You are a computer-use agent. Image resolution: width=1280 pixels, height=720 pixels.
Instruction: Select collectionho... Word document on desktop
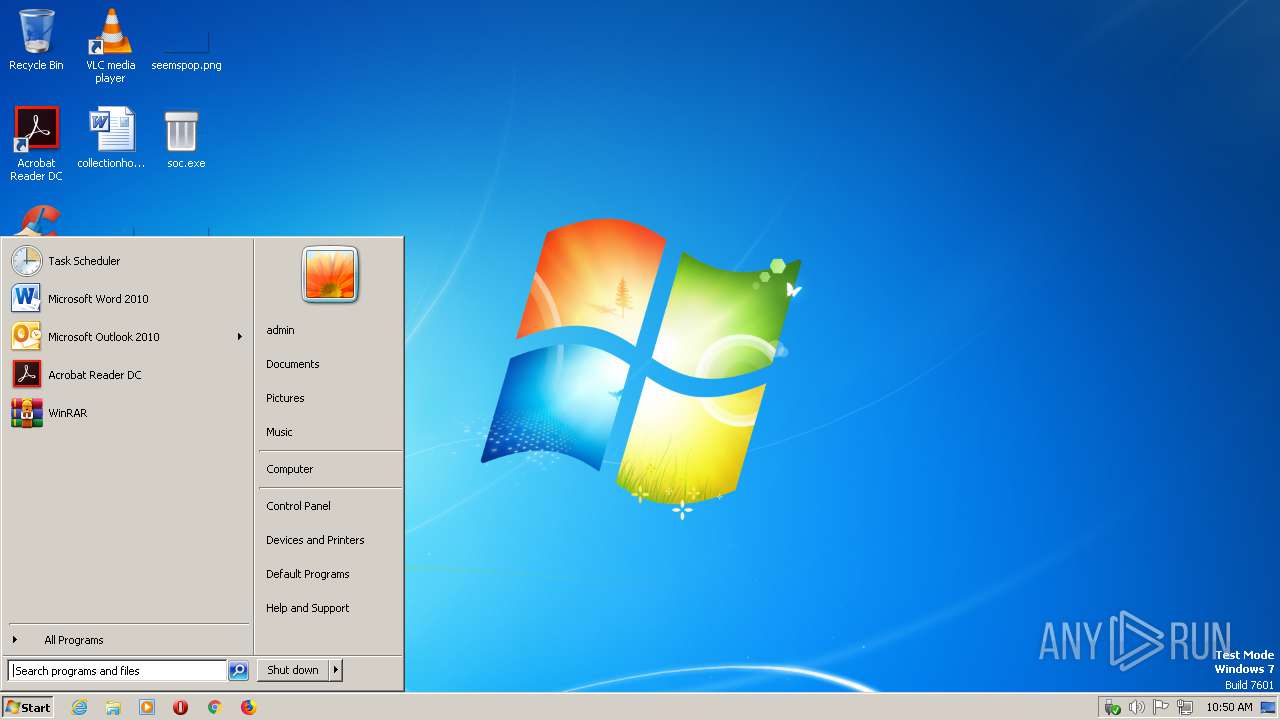pyautogui.click(x=111, y=138)
